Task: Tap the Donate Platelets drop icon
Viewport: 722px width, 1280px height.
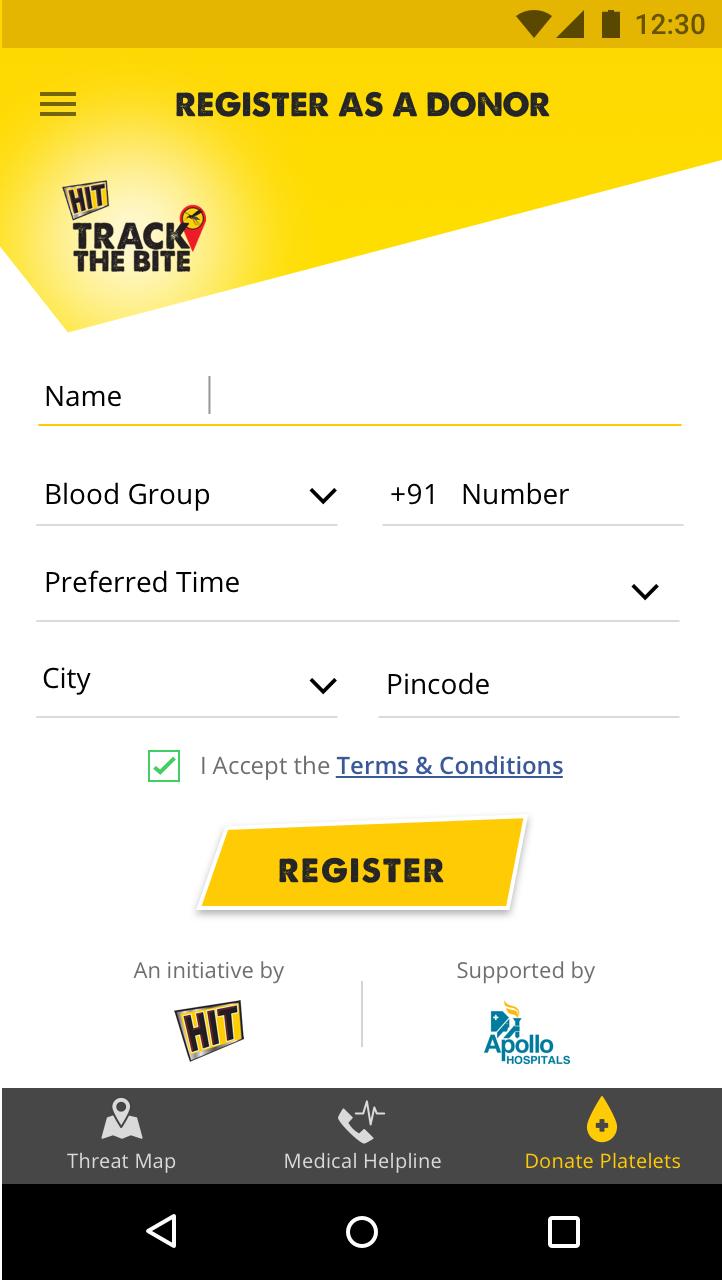Action: click(602, 1119)
